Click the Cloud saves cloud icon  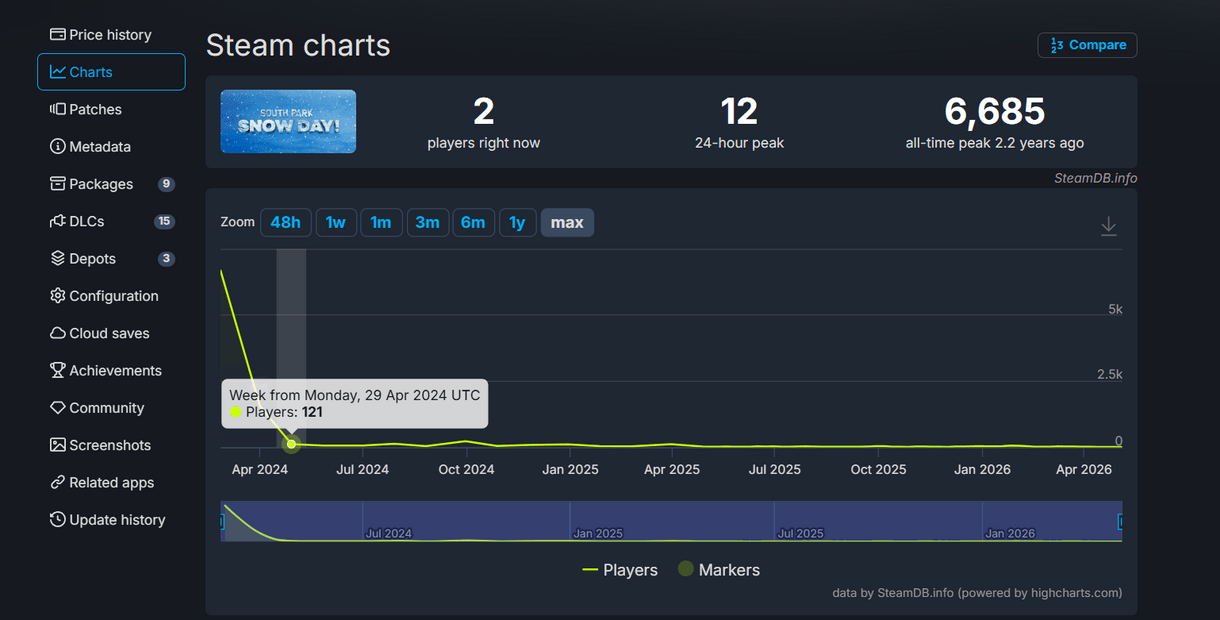(x=58, y=333)
